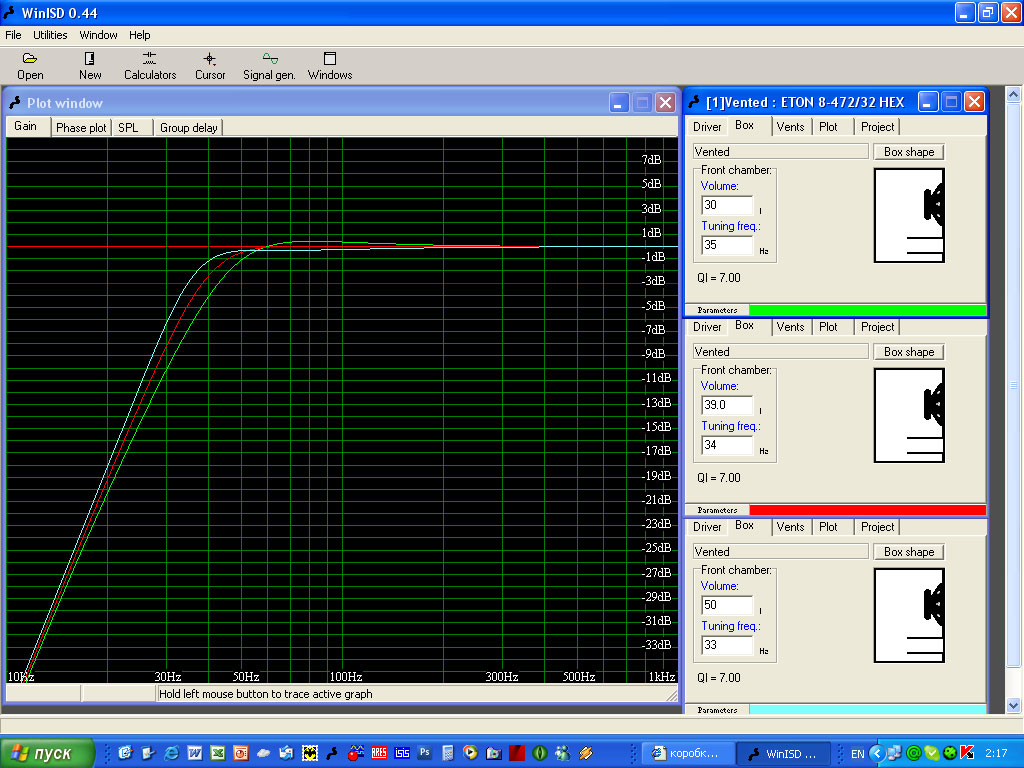Viewport: 1024px width, 768px height.
Task: Open Project tab in 50 l project panel
Action: click(x=877, y=526)
